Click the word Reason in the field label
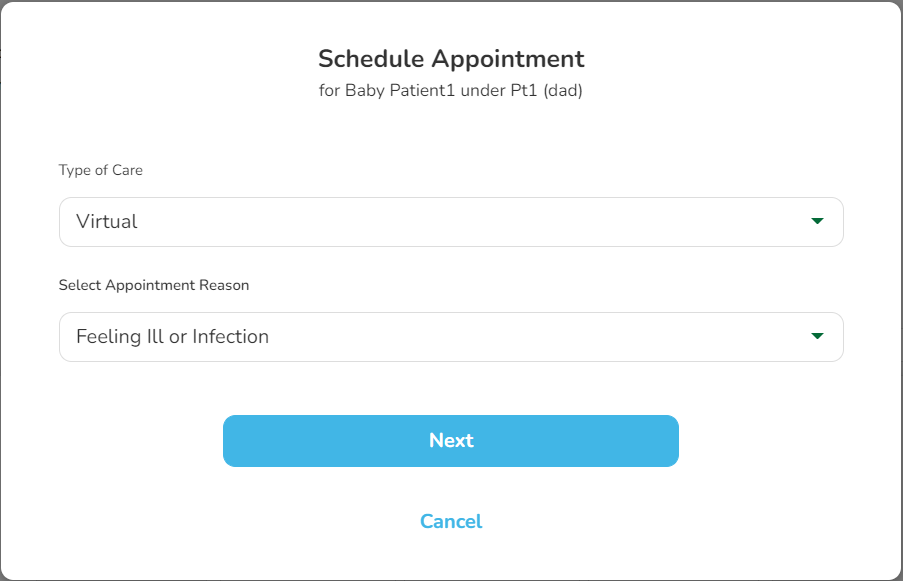This screenshot has width=903, height=581. coord(226,285)
